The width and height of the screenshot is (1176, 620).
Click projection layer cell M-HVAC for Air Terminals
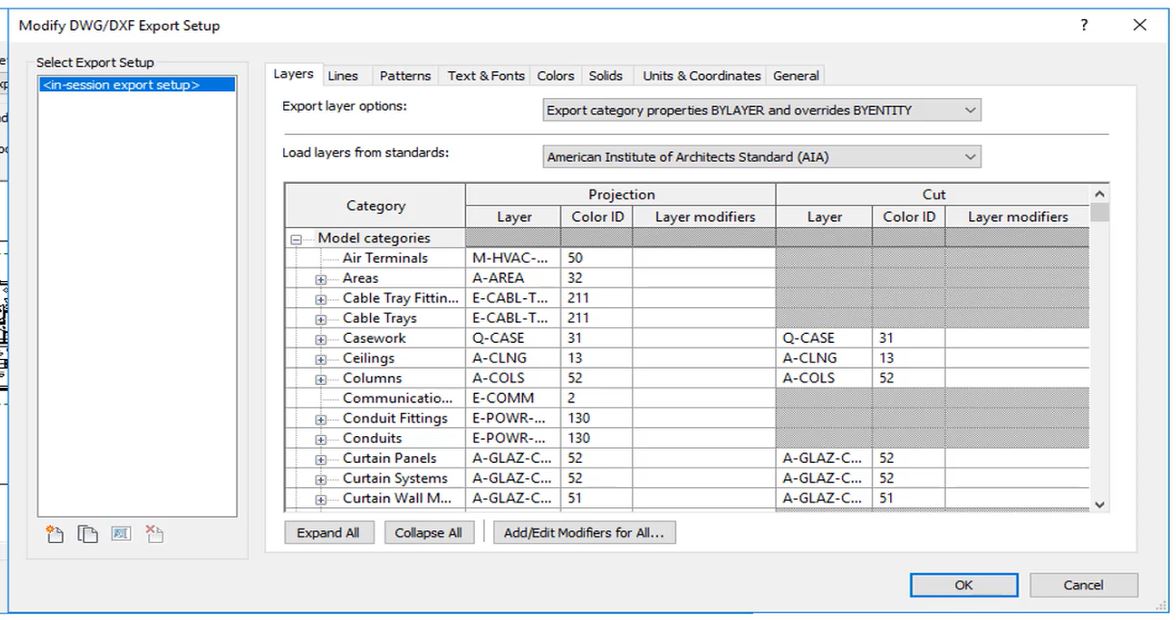pos(513,258)
